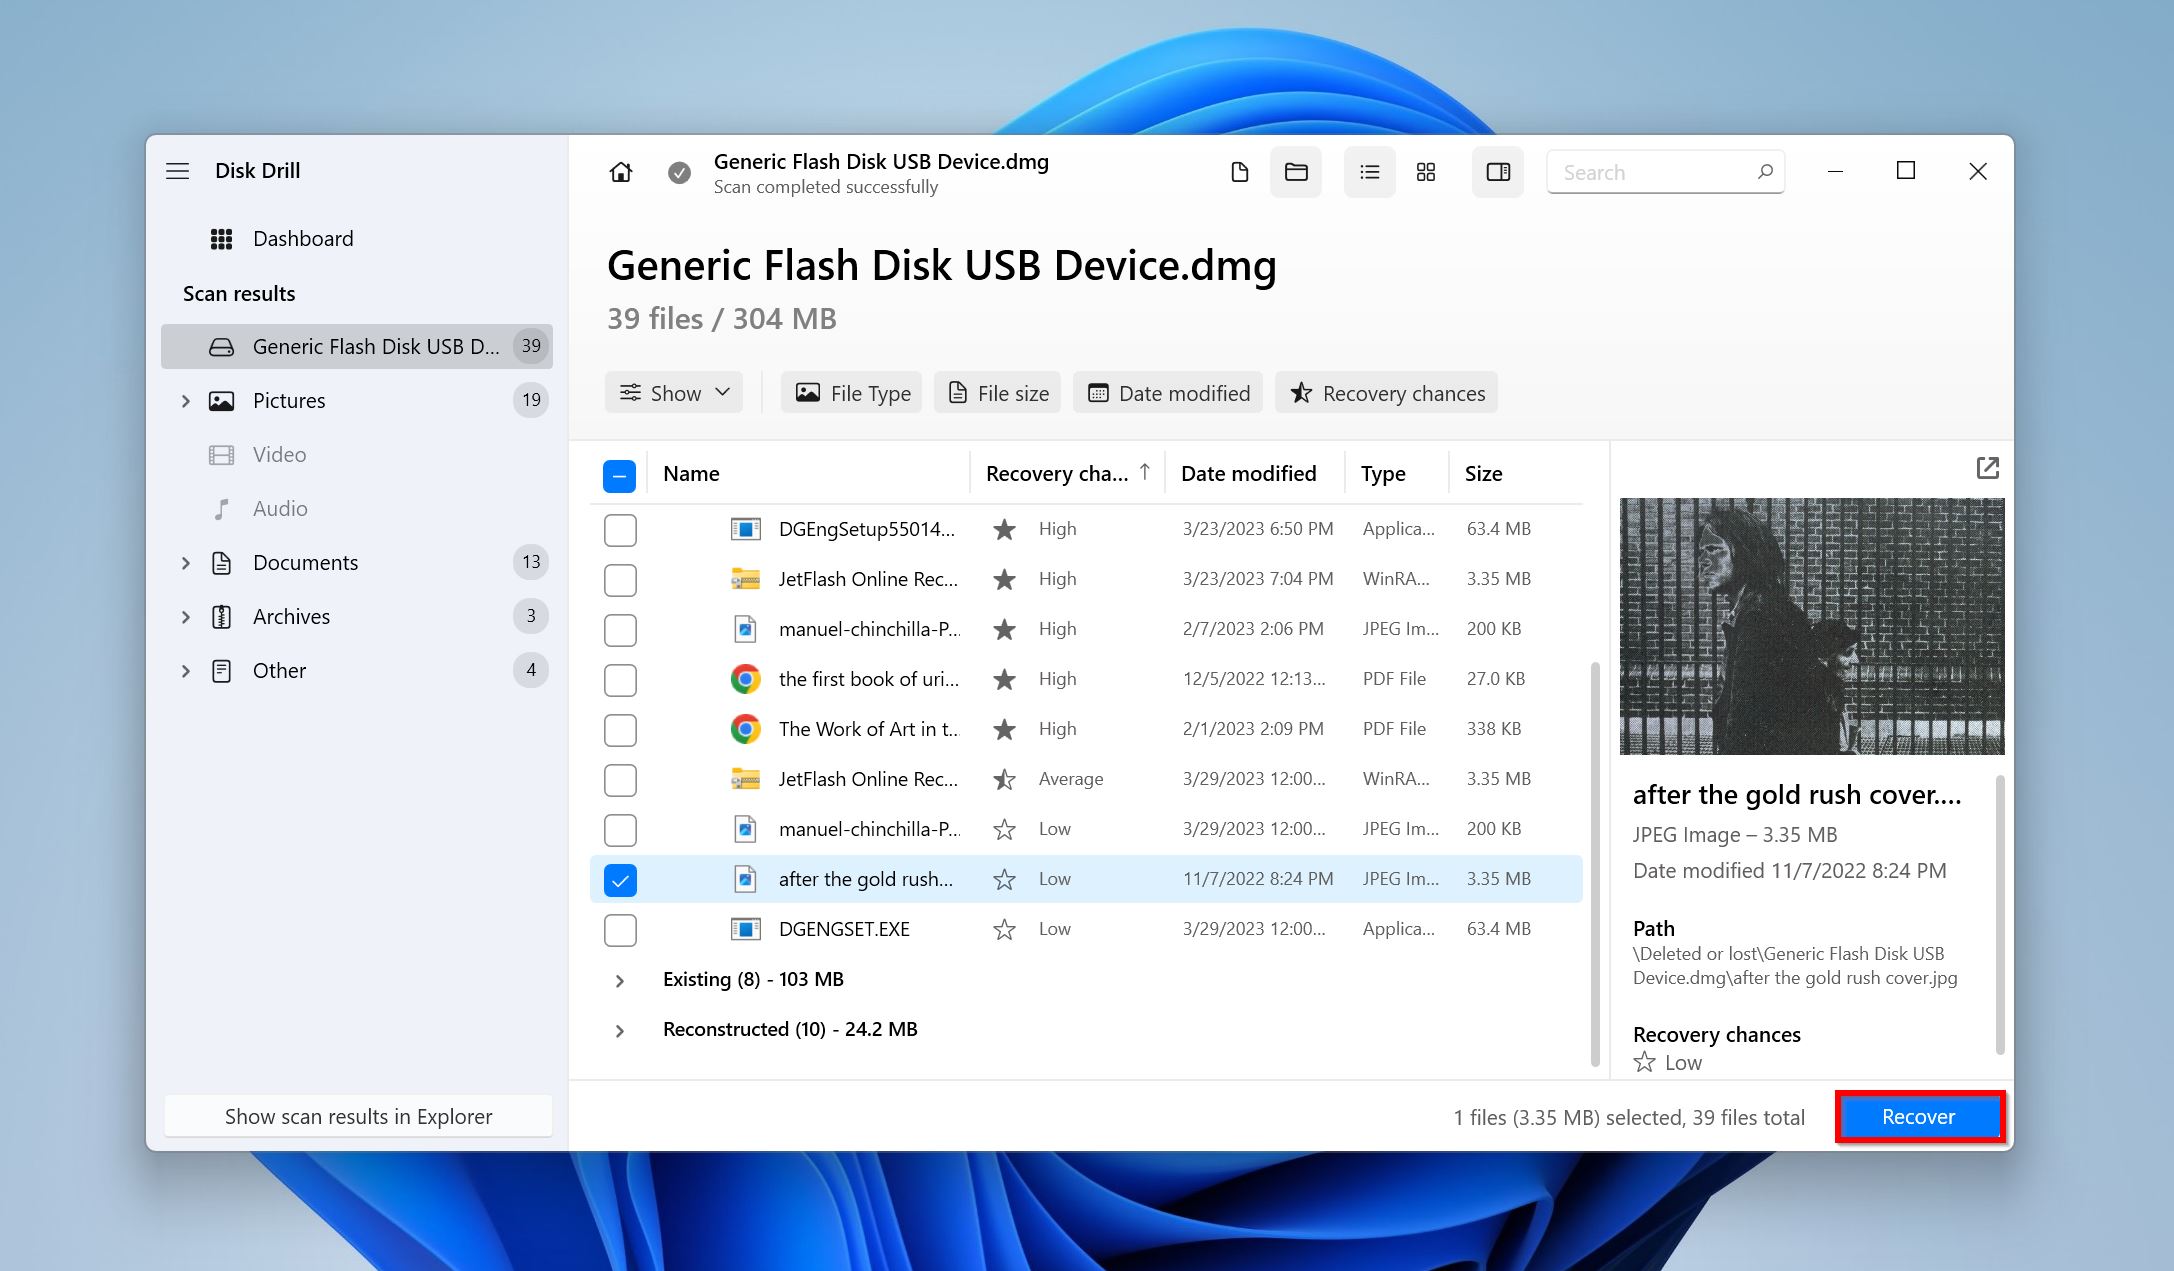This screenshot has width=2174, height=1271.
Task: Click the Recovery chances filter button
Action: click(x=1387, y=393)
